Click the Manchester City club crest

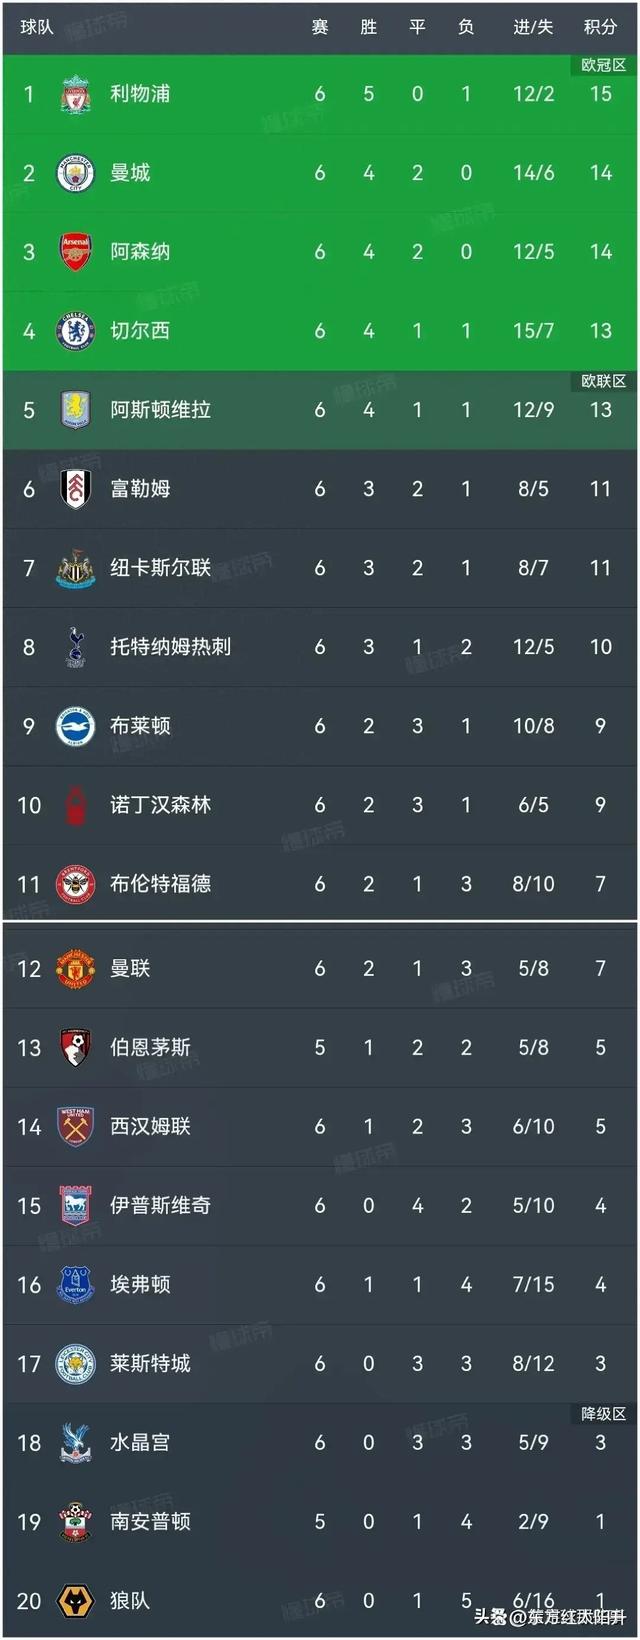(75, 173)
